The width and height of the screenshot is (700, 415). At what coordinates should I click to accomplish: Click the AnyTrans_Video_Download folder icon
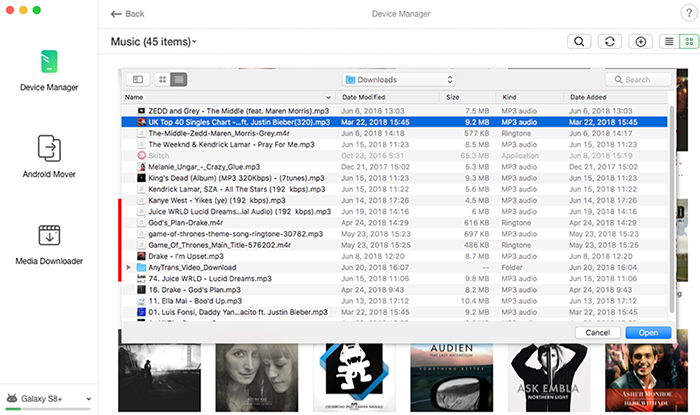pos(141,267)
